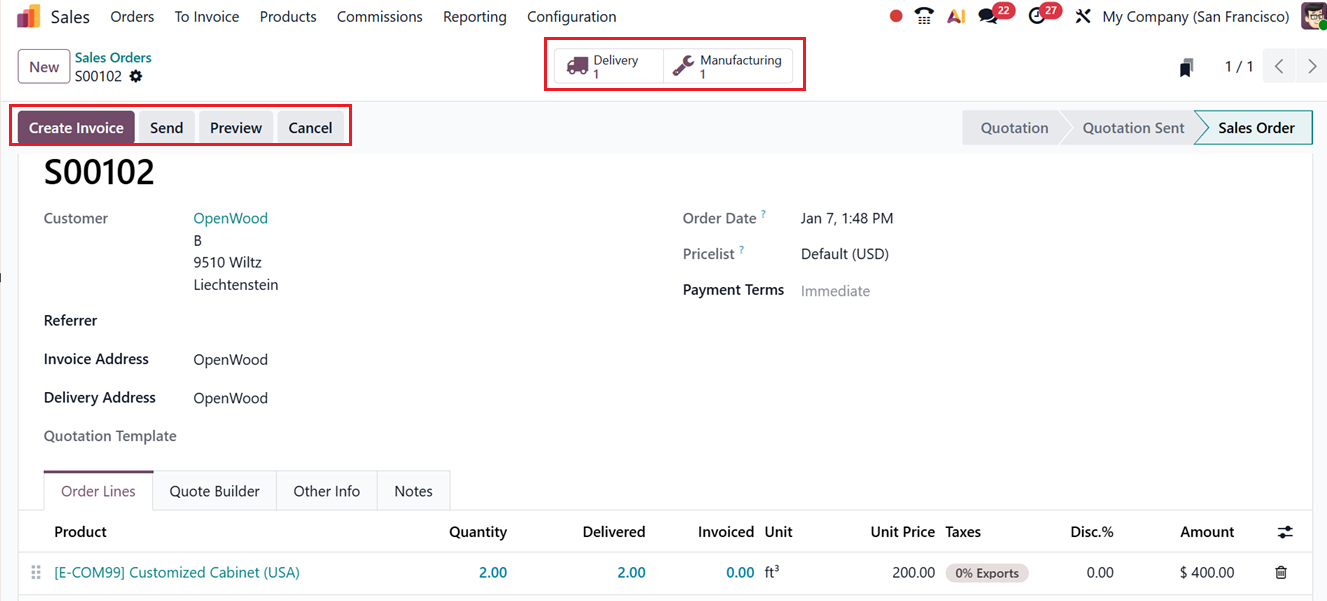The image size is (1327, 601).
Task: Click the Payment Terms field
Action: point(835,291)
